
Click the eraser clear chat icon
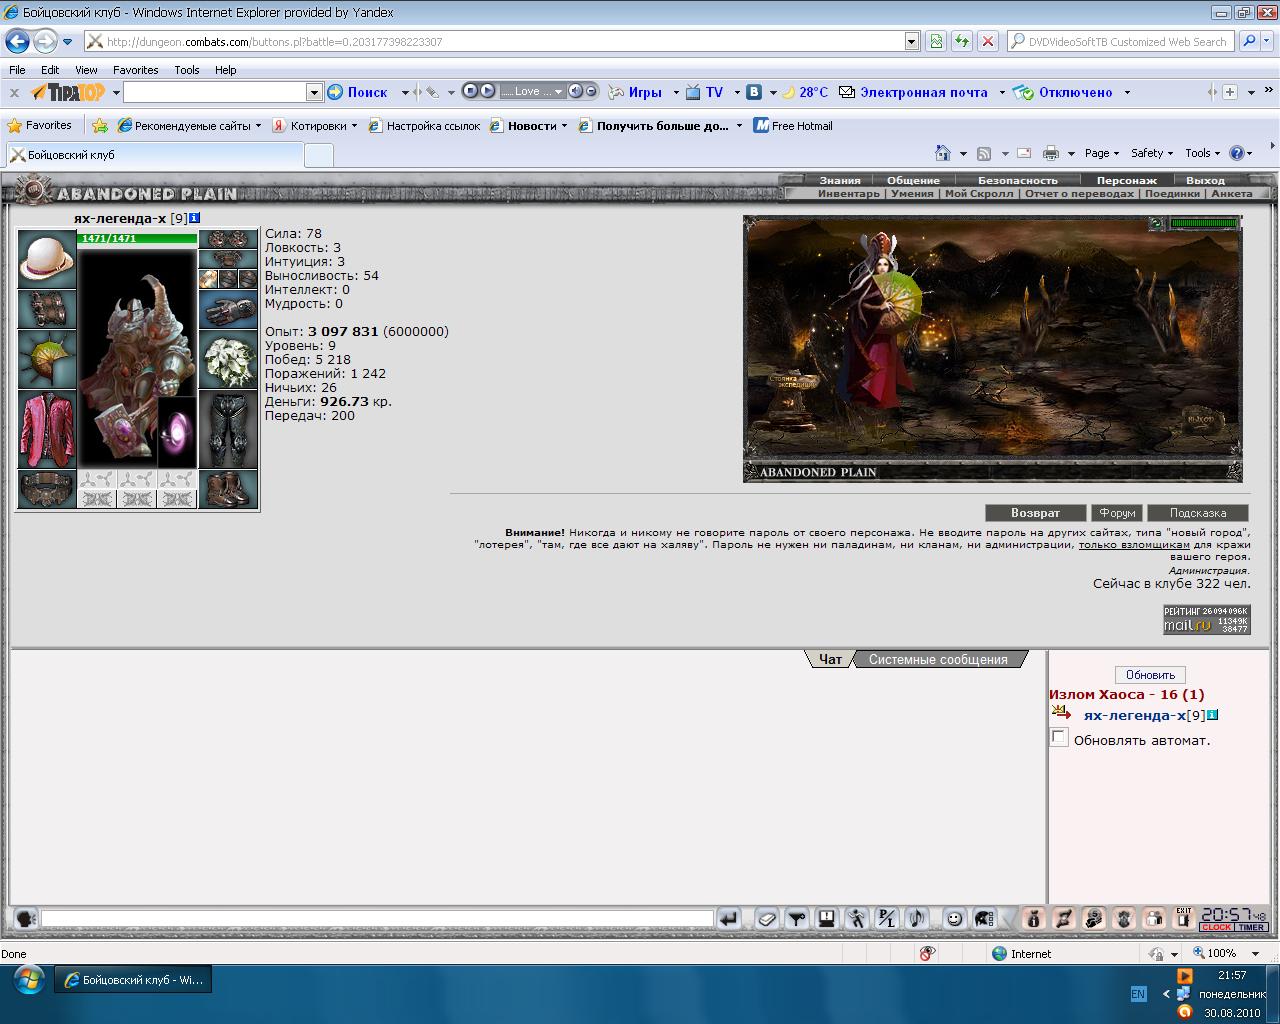coord(767,918)
